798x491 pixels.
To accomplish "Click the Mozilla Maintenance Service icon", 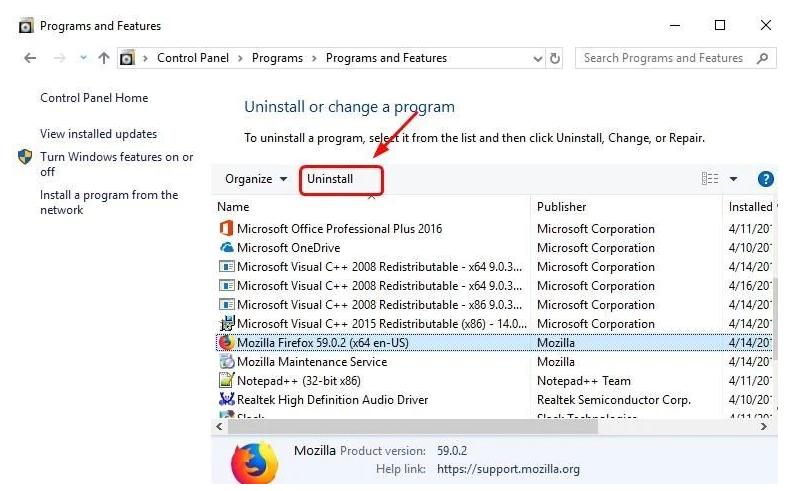I will (226, 362).
